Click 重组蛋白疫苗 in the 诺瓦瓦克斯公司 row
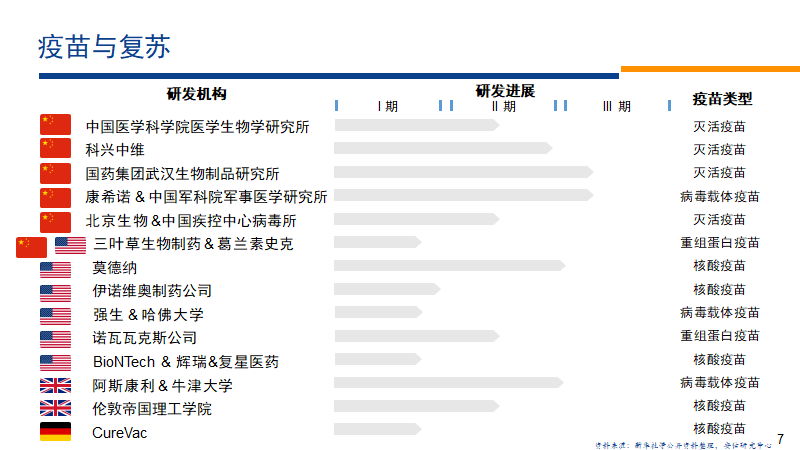 tap(719, 335)
